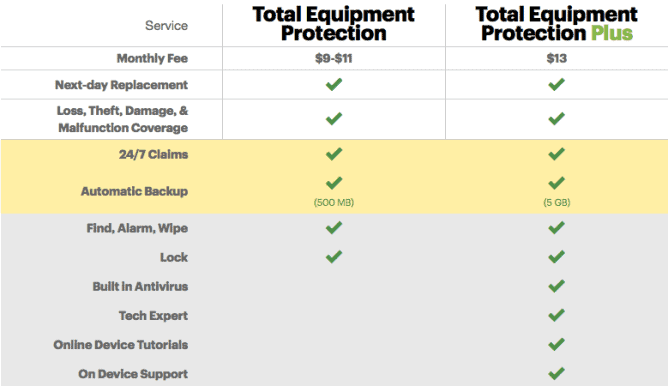Select the Total Equipment Protection column header
668x386 pixels.
[334, 23]
